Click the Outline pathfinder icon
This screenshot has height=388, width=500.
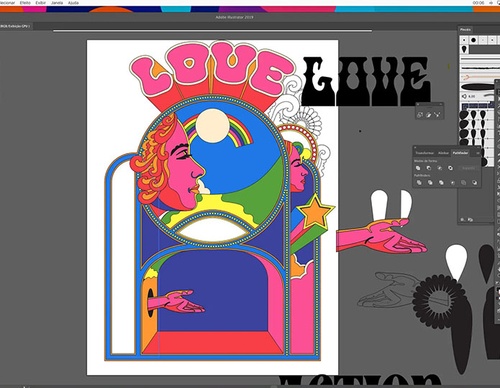[463, 182]
